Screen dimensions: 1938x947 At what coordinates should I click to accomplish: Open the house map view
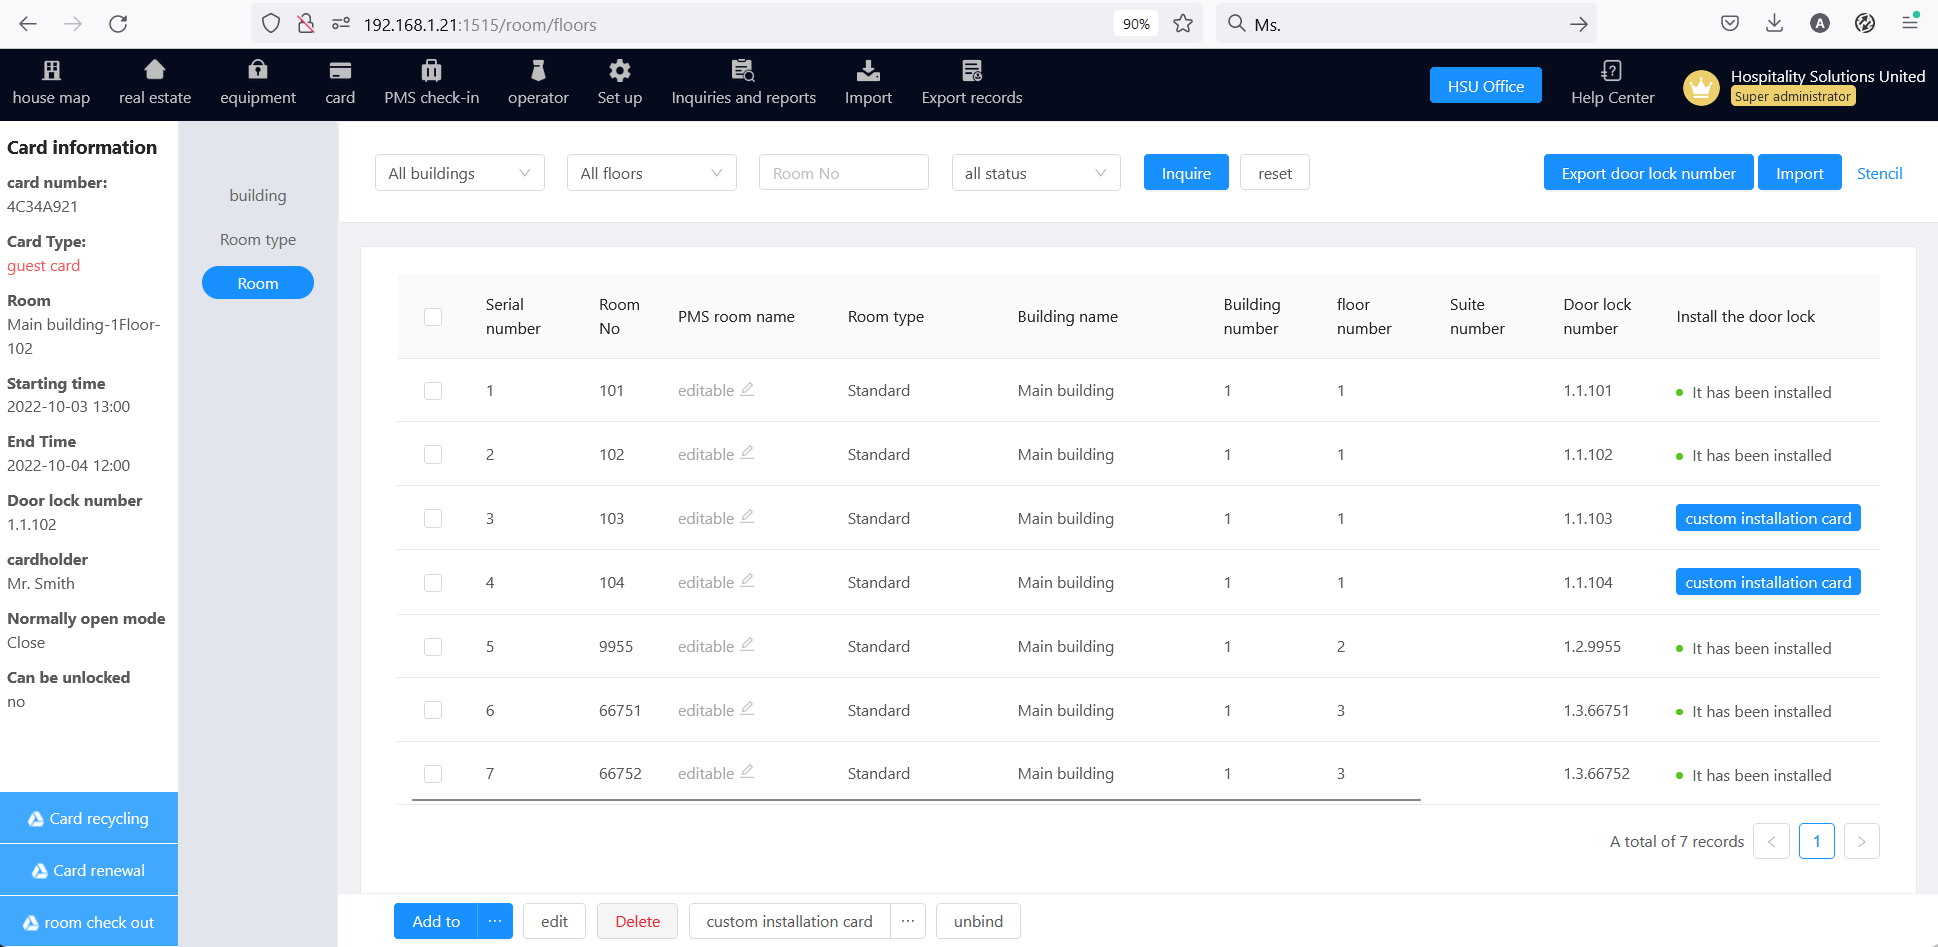(51, 83)
